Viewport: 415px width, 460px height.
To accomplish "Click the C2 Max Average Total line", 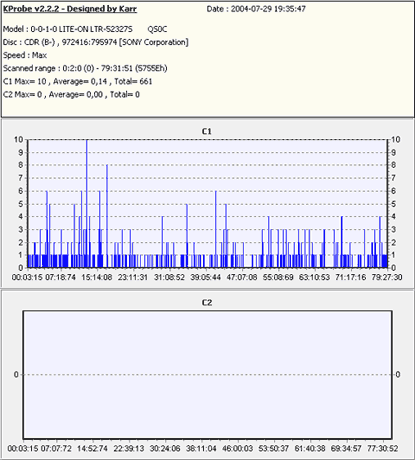I will 71,95.
